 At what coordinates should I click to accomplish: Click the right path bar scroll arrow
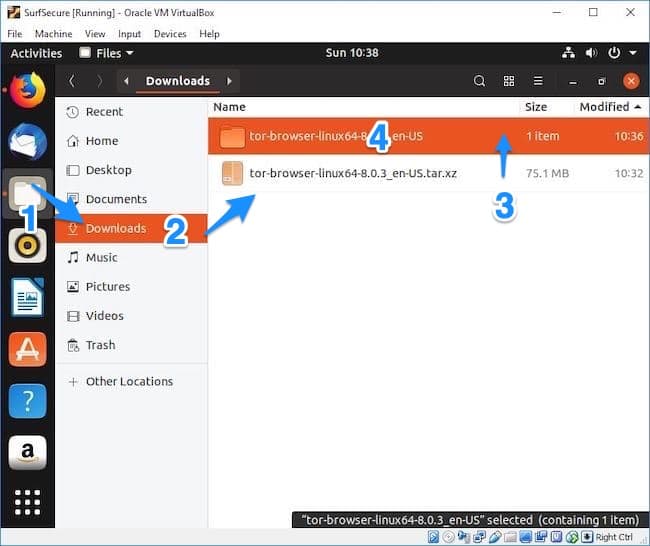229,81
